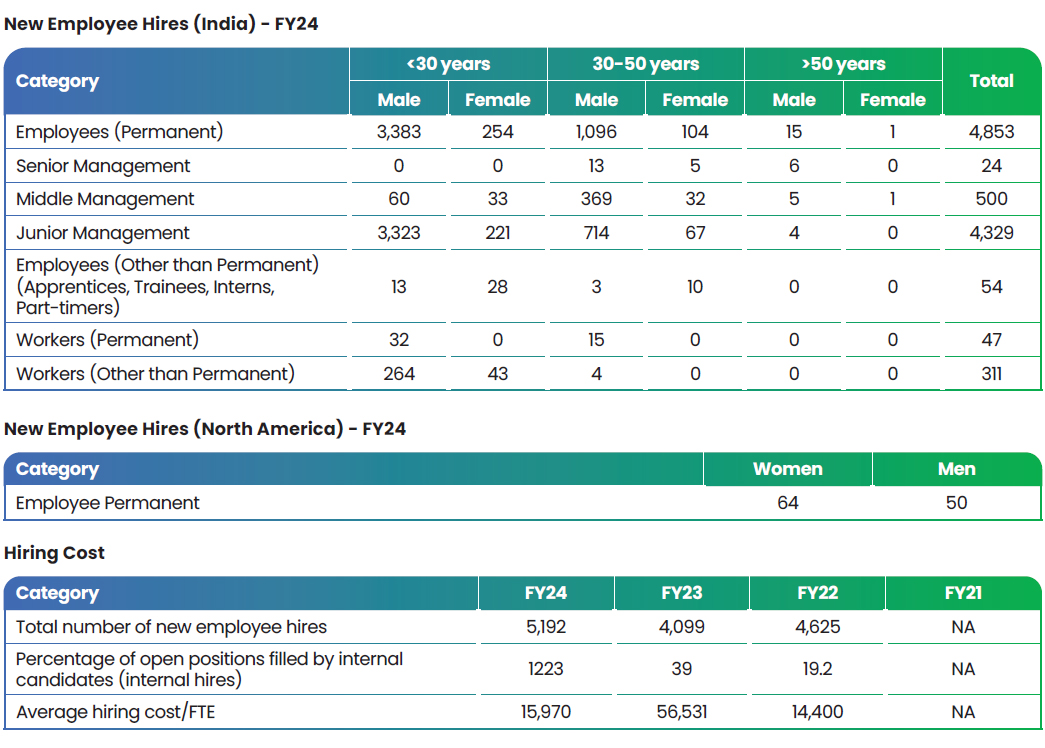Select the '>50 years' column header

click(843, 64)
